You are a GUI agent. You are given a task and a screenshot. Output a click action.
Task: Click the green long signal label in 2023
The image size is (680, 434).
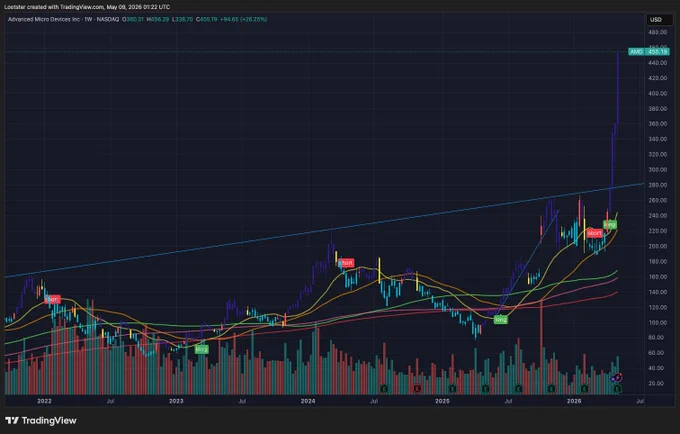(x=201, y=349)
